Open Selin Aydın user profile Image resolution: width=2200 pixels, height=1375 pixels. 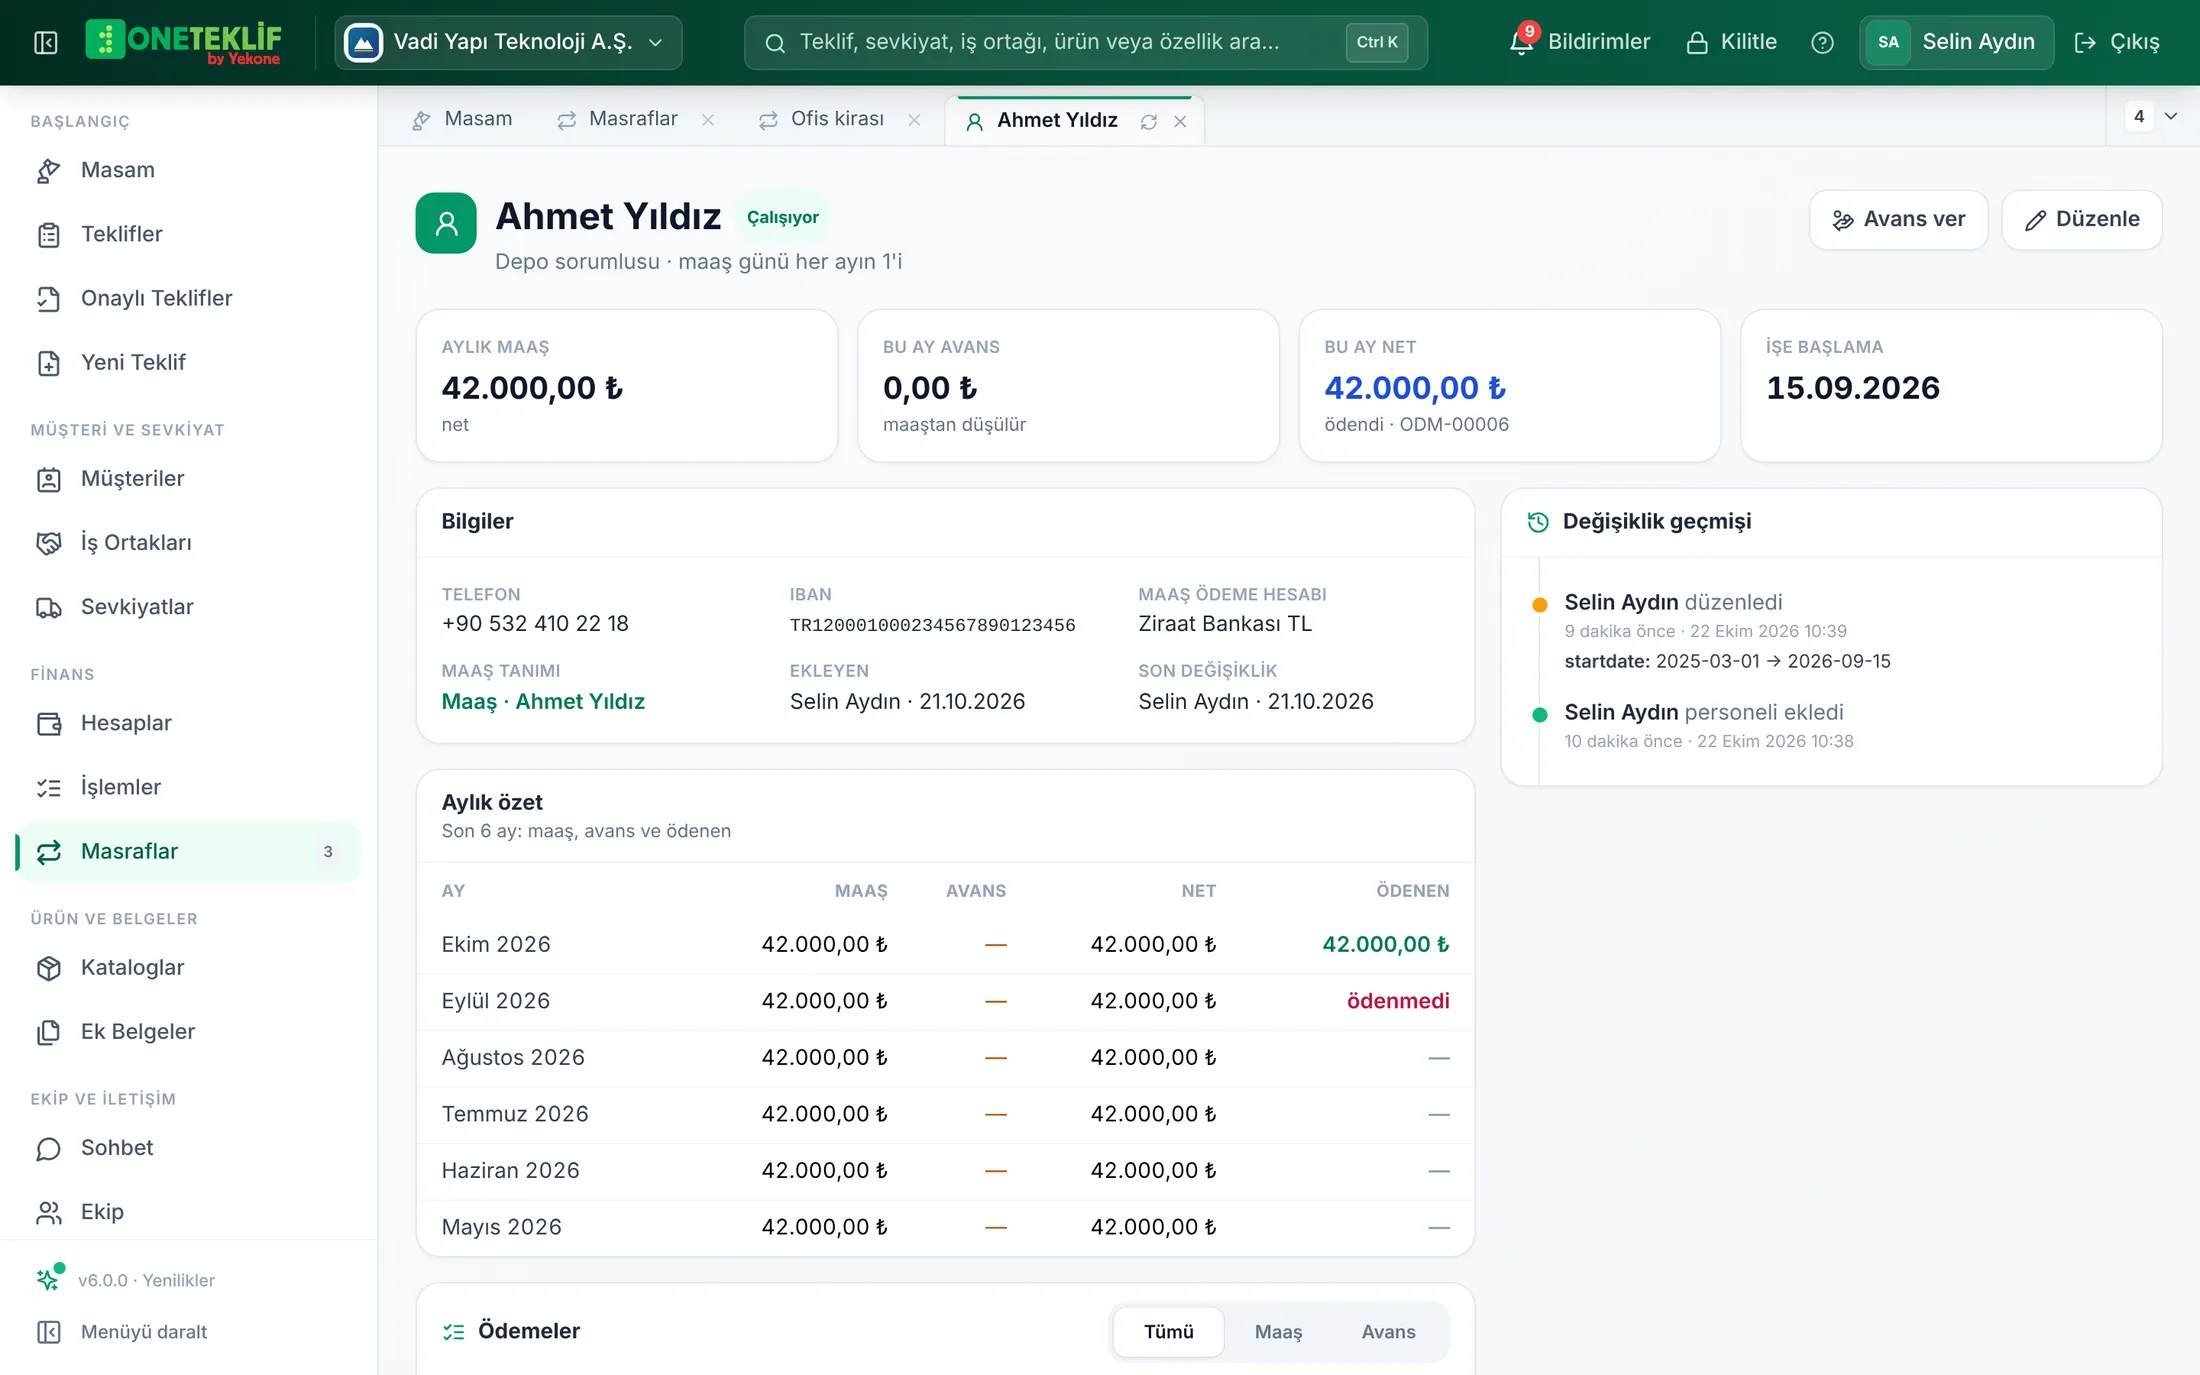pos(1956,42)
